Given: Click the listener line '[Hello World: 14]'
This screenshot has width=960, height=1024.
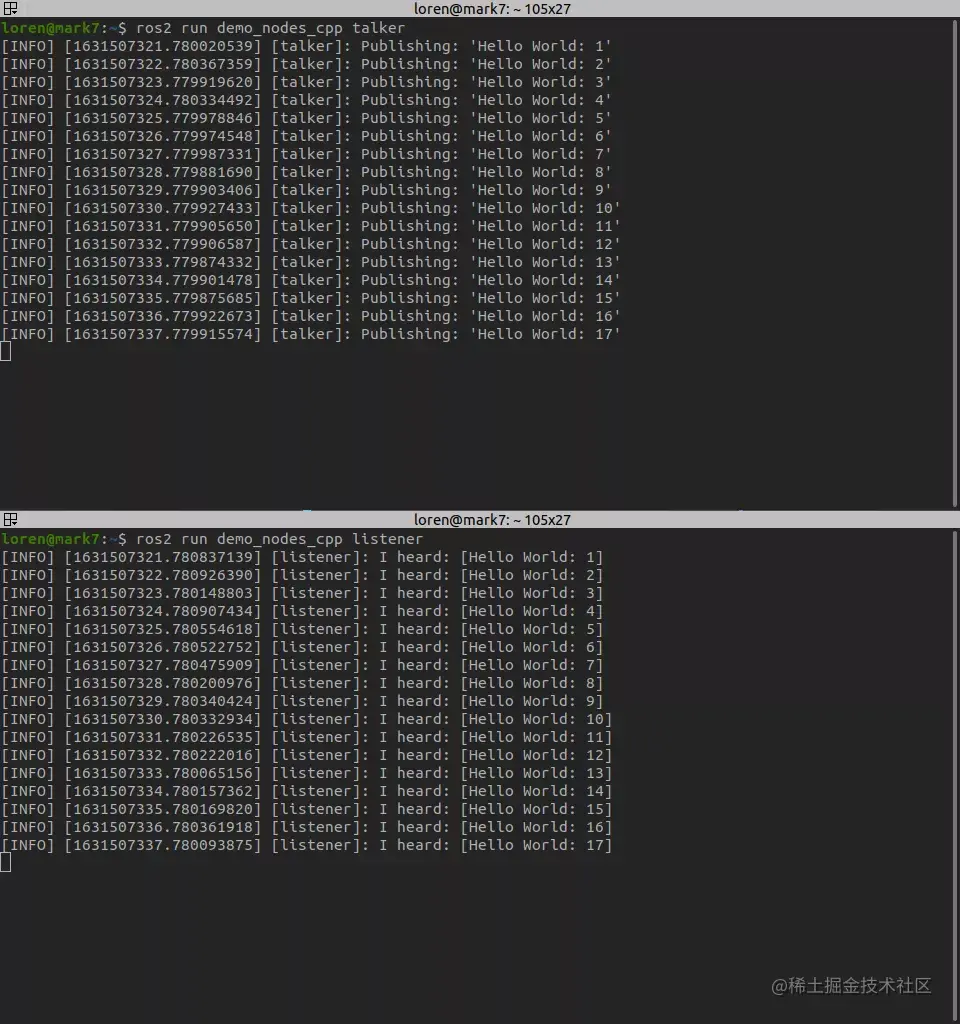Looking at the screenshot, I should pos(307,791).
